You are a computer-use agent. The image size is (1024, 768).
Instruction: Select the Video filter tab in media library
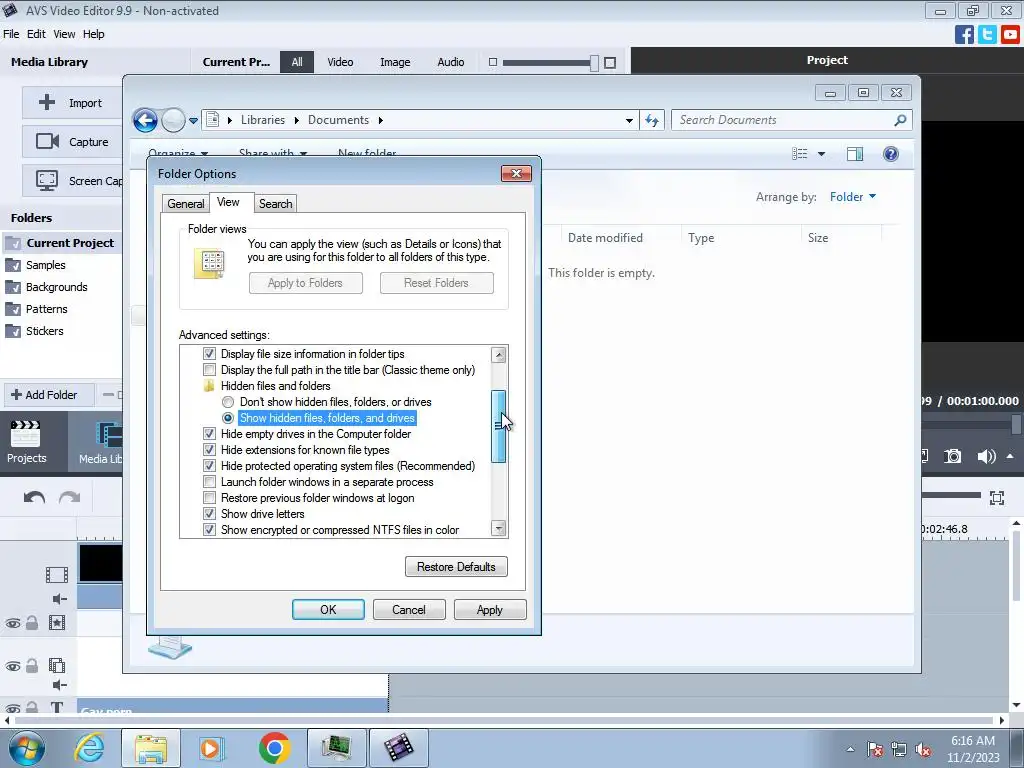tap(340, 62)
